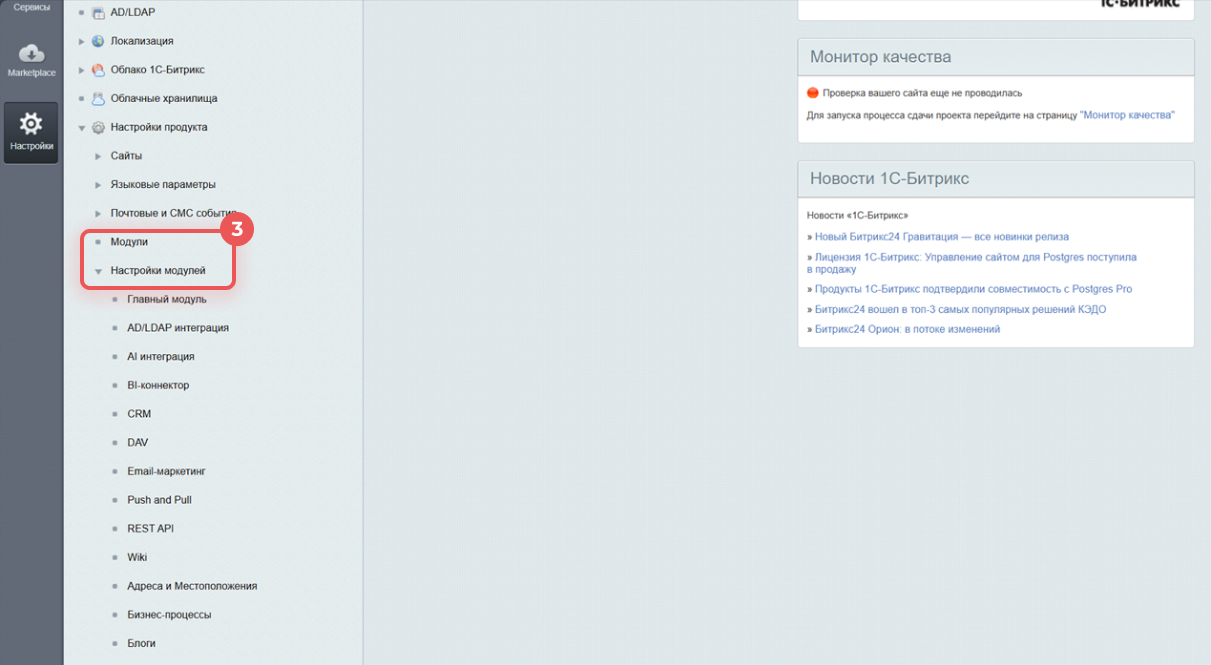This screenshot has width=1211, height=665.
Task: Open AI интеграция module settings
Action: point(161,357)
